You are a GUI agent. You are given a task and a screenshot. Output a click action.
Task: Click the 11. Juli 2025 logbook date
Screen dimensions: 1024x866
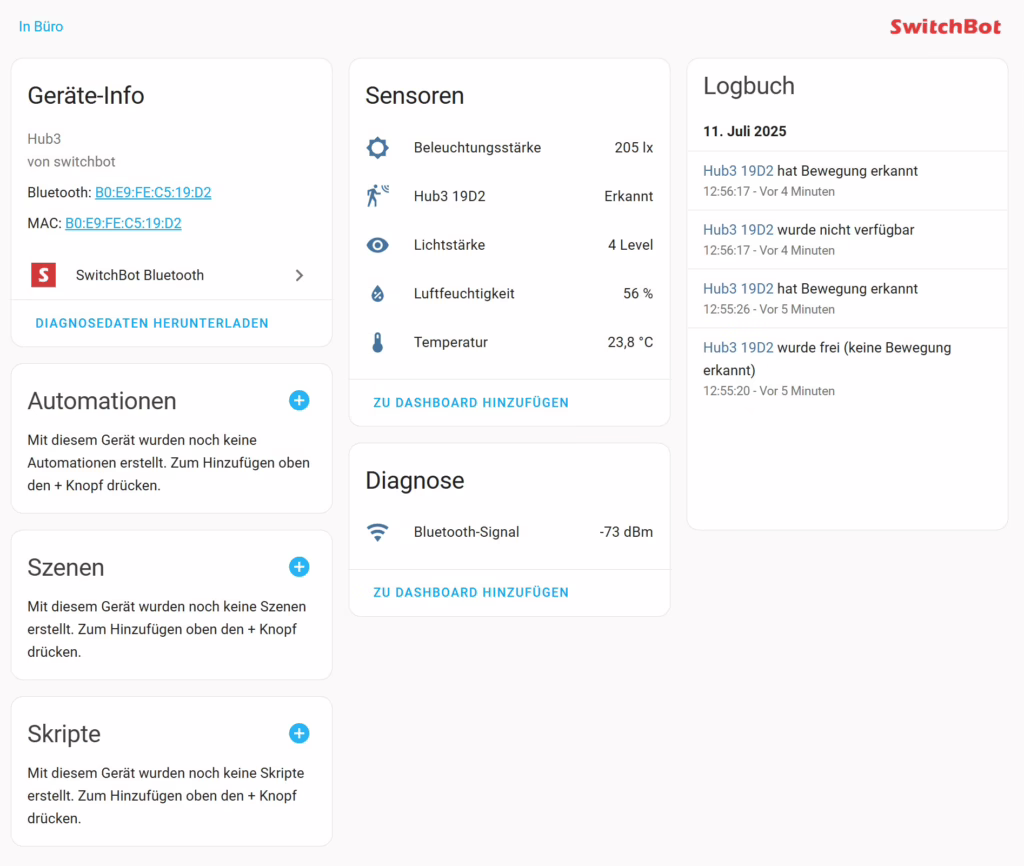coord(744,131)
